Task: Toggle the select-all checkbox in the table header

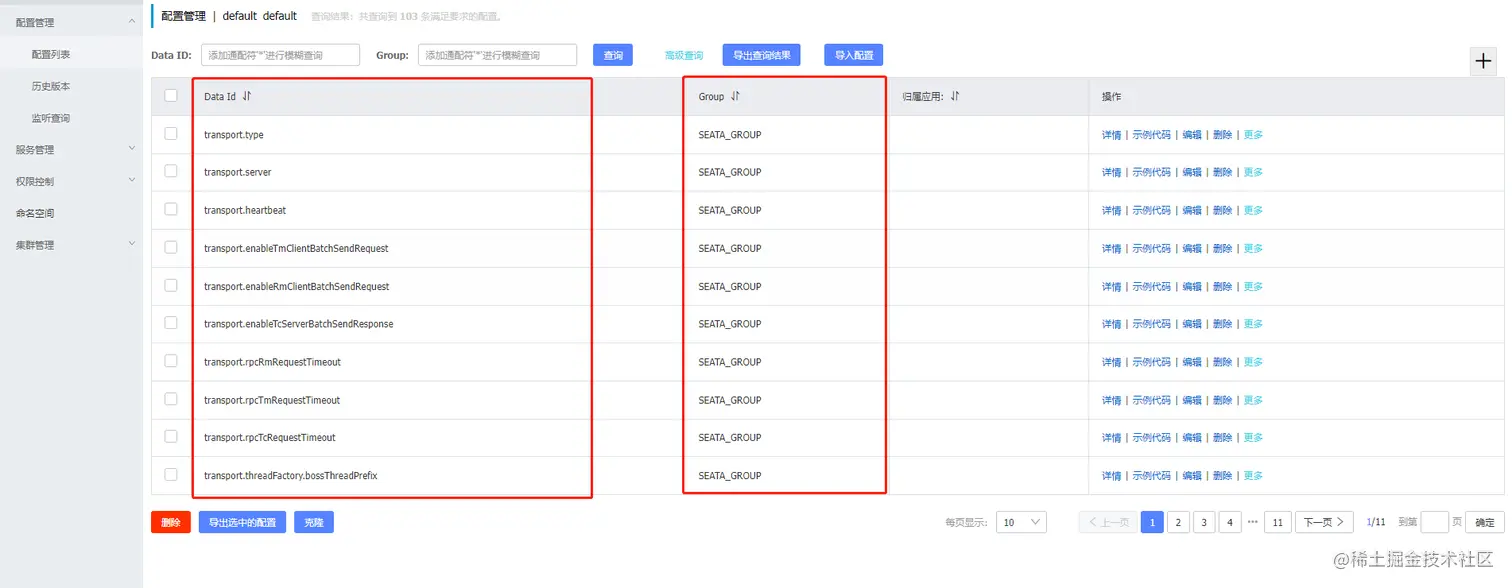Action: pos(171,95)
